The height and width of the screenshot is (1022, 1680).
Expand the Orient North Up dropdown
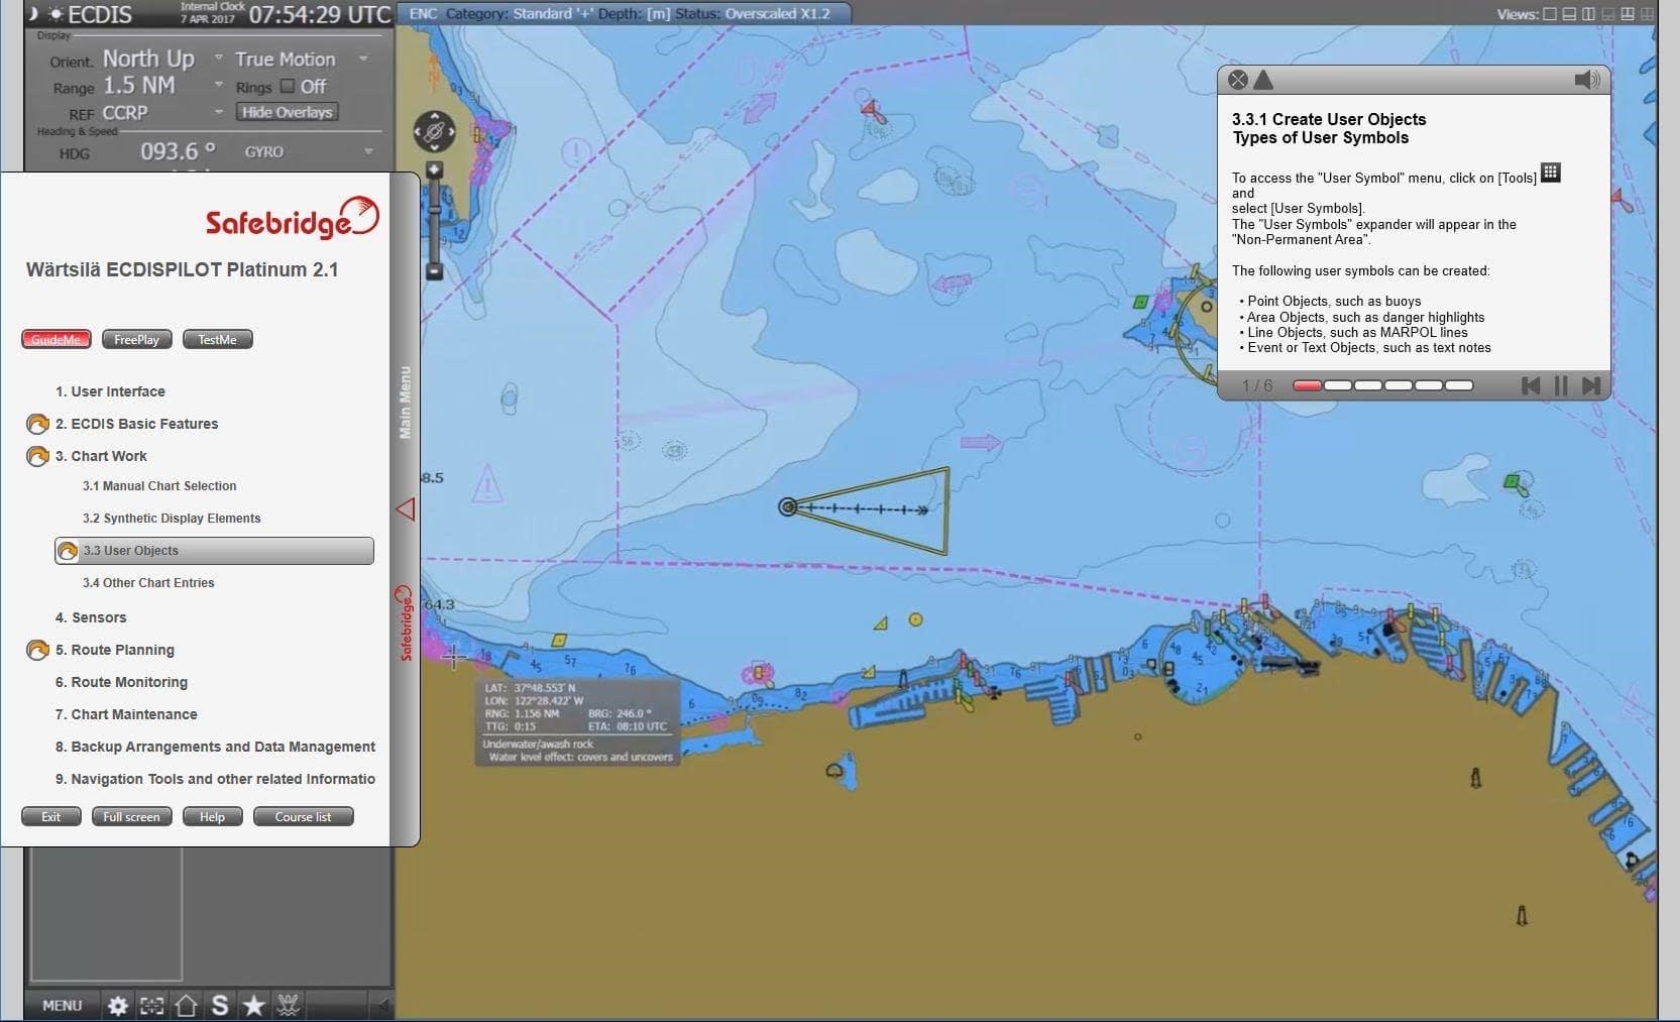219,58
